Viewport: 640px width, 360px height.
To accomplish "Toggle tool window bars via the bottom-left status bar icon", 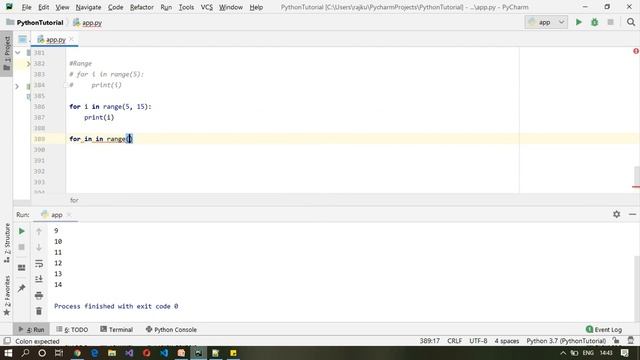I will click(x=7, y=340).
